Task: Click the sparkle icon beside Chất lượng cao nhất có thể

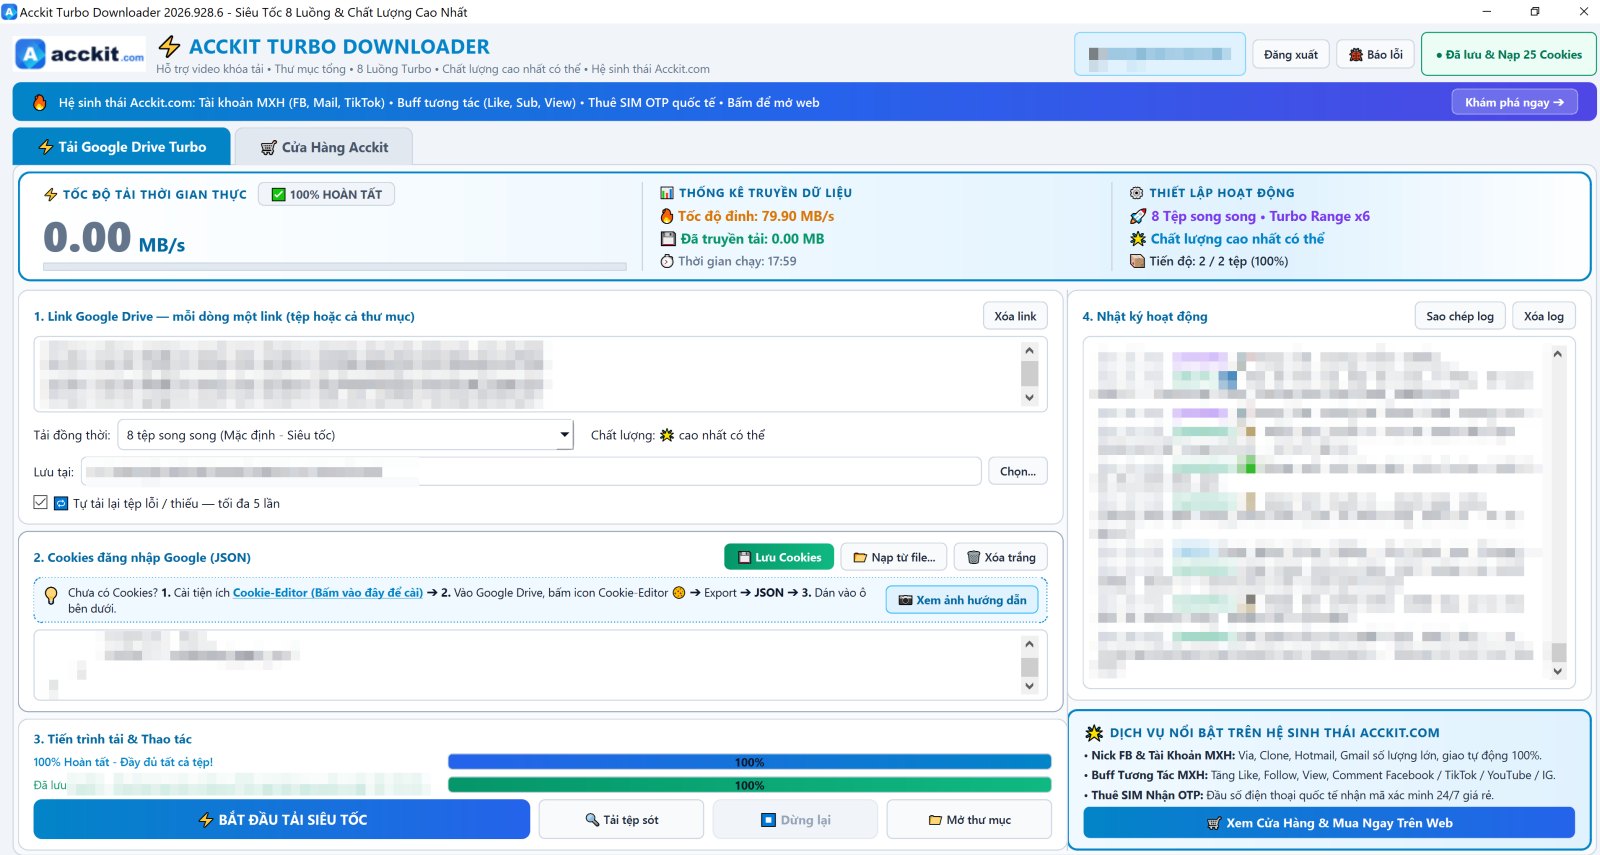Action: click(x=1137, y=239)
